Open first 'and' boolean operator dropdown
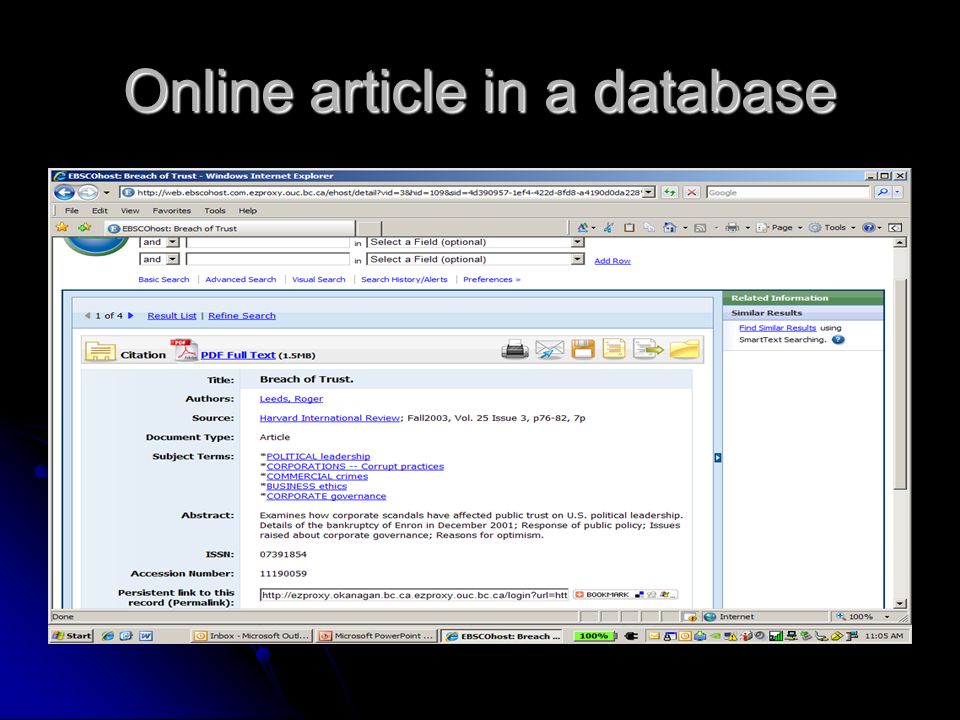The height and width of the screenshot is (720, 960). (x=173, y=242)
